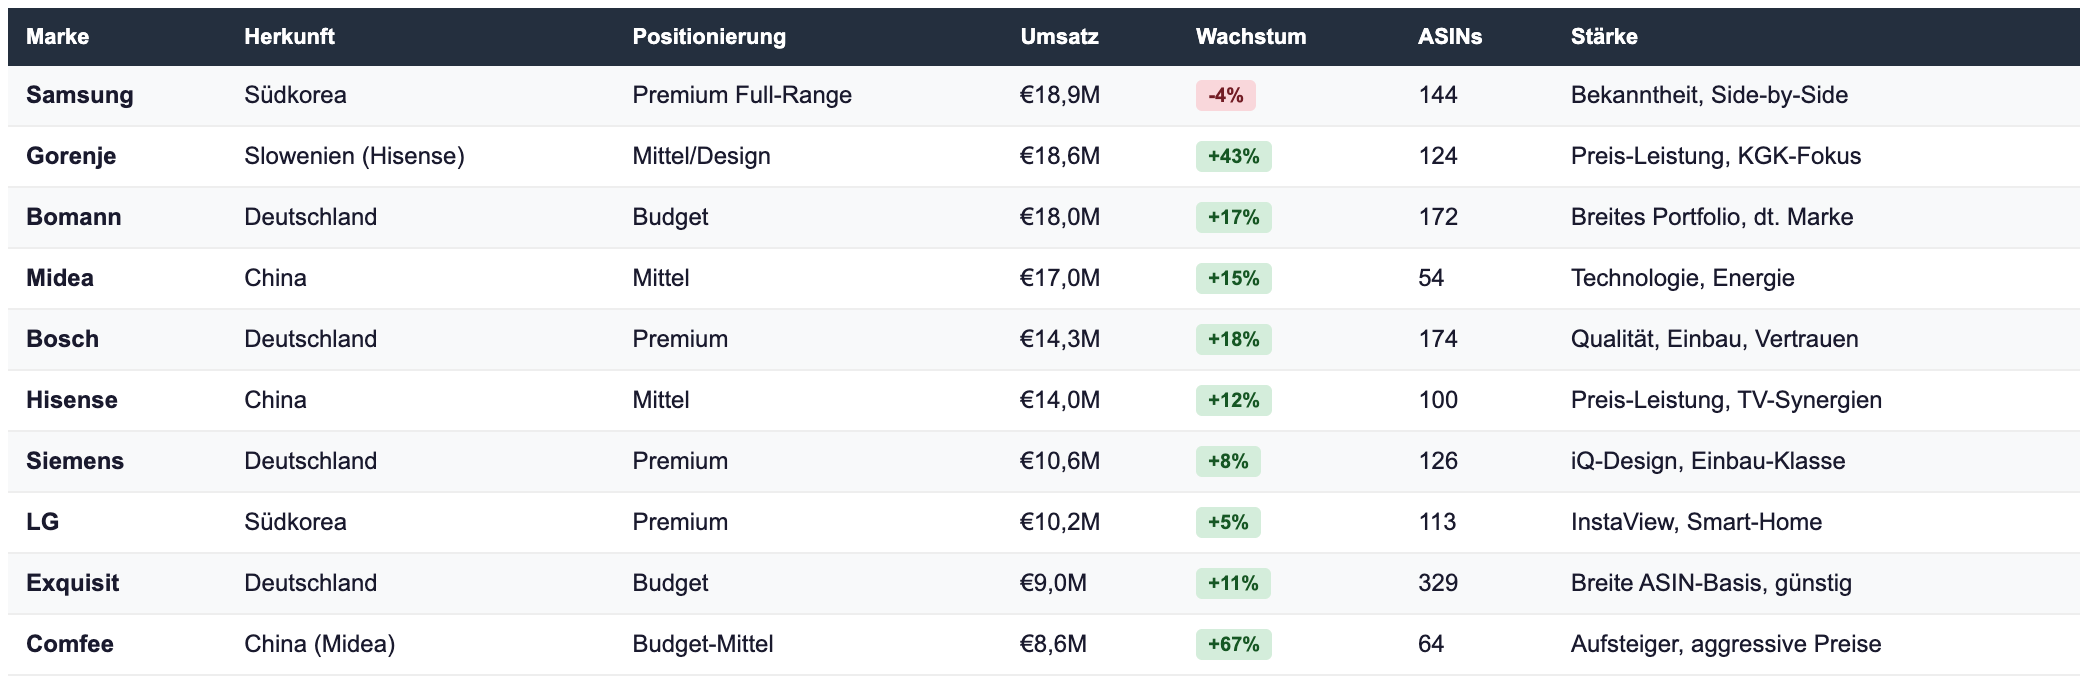Click Midea's €17,0M revenue cell
Screen dimensions: 2090x682
[x=1059, y=278]
